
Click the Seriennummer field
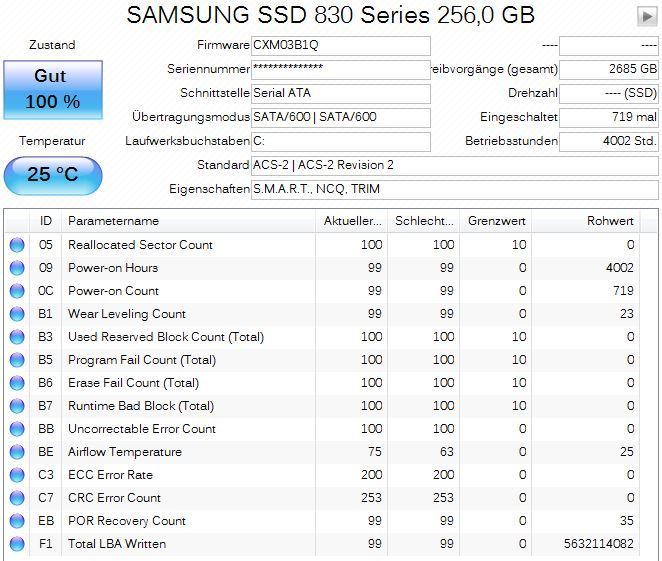[x=340, y=69]
